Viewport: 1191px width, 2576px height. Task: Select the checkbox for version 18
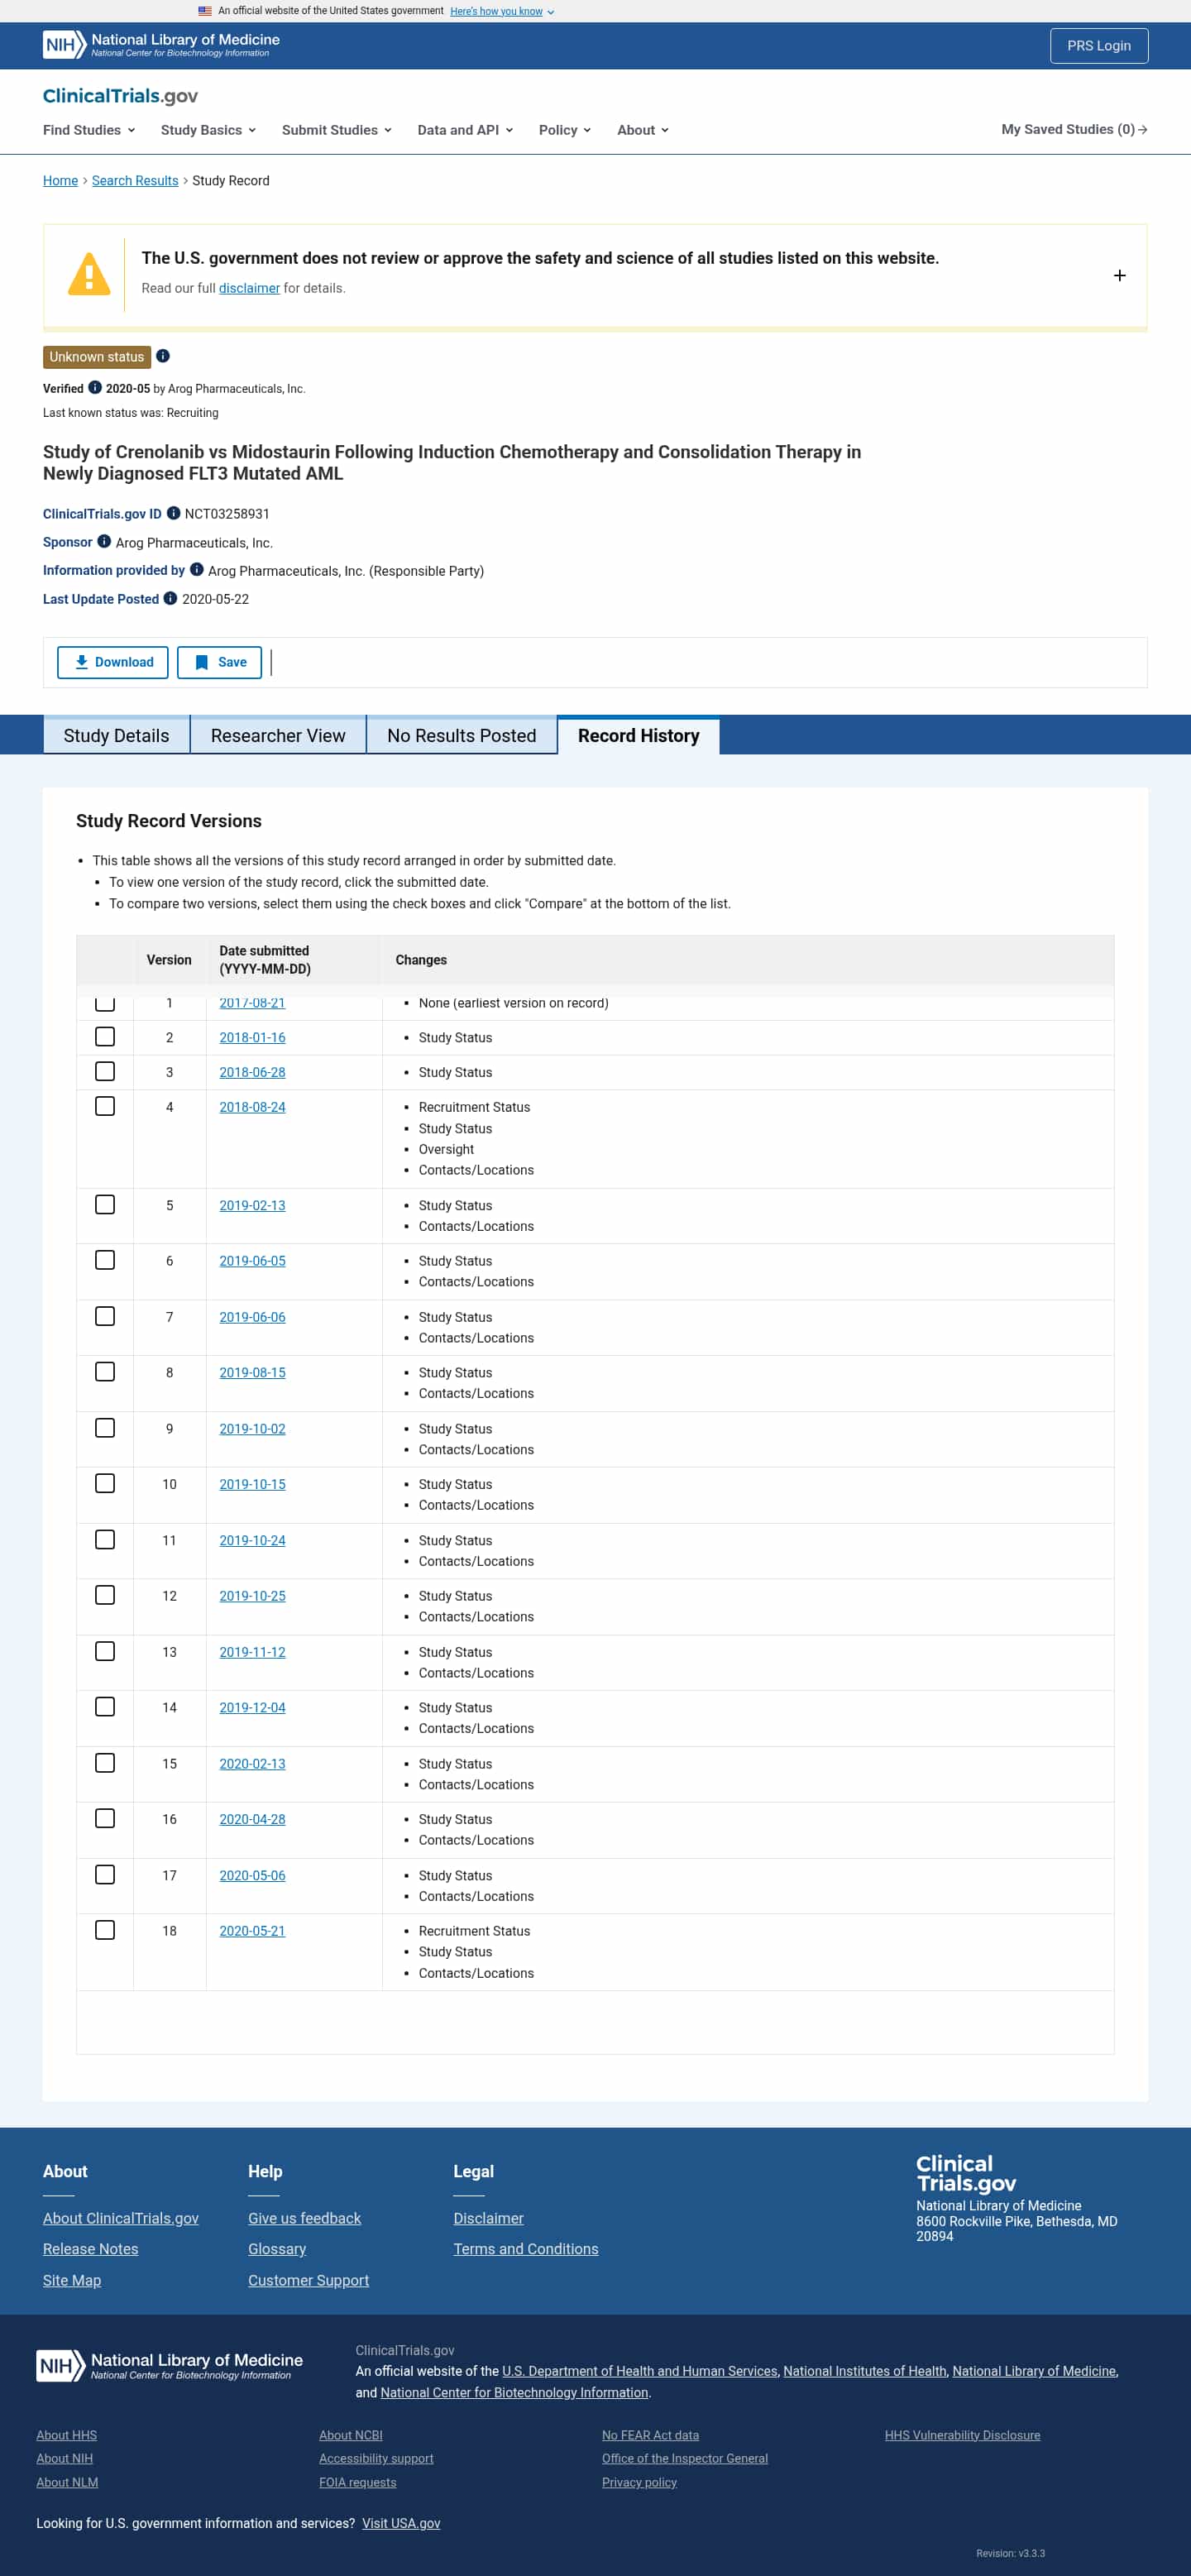(x=105, y=1930)
